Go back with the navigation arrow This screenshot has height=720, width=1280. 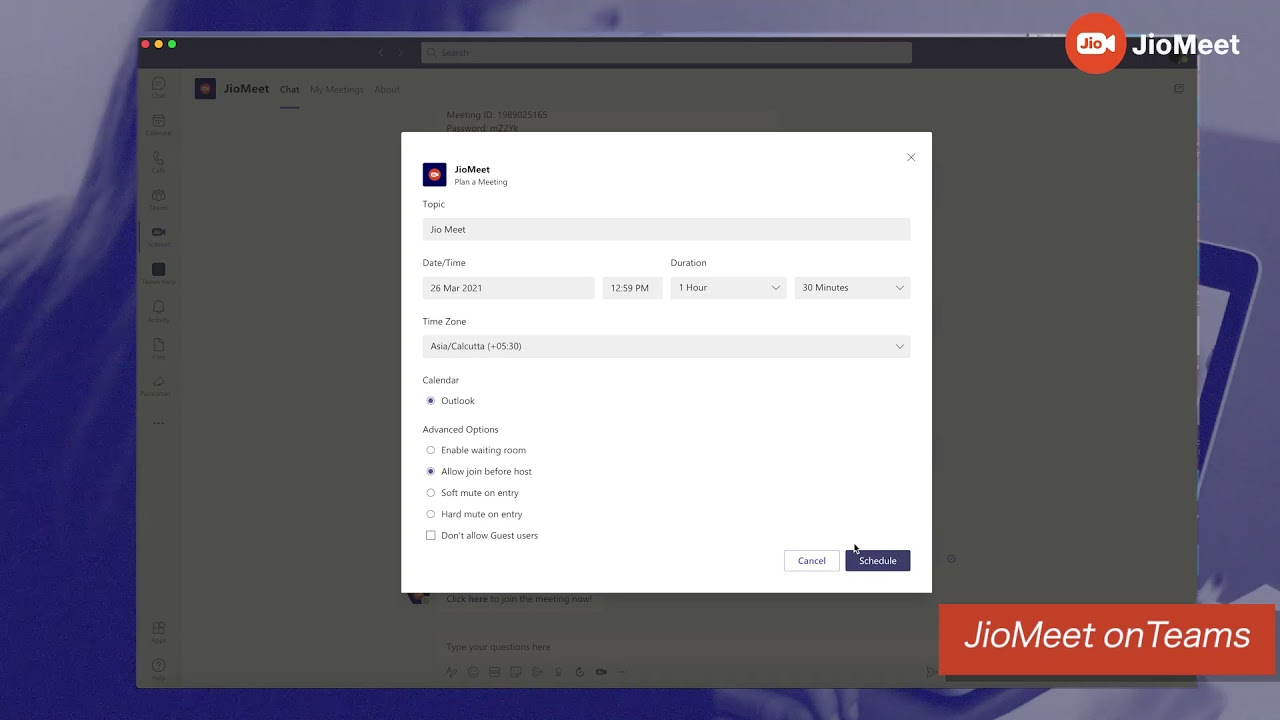[x=380, y=52]
